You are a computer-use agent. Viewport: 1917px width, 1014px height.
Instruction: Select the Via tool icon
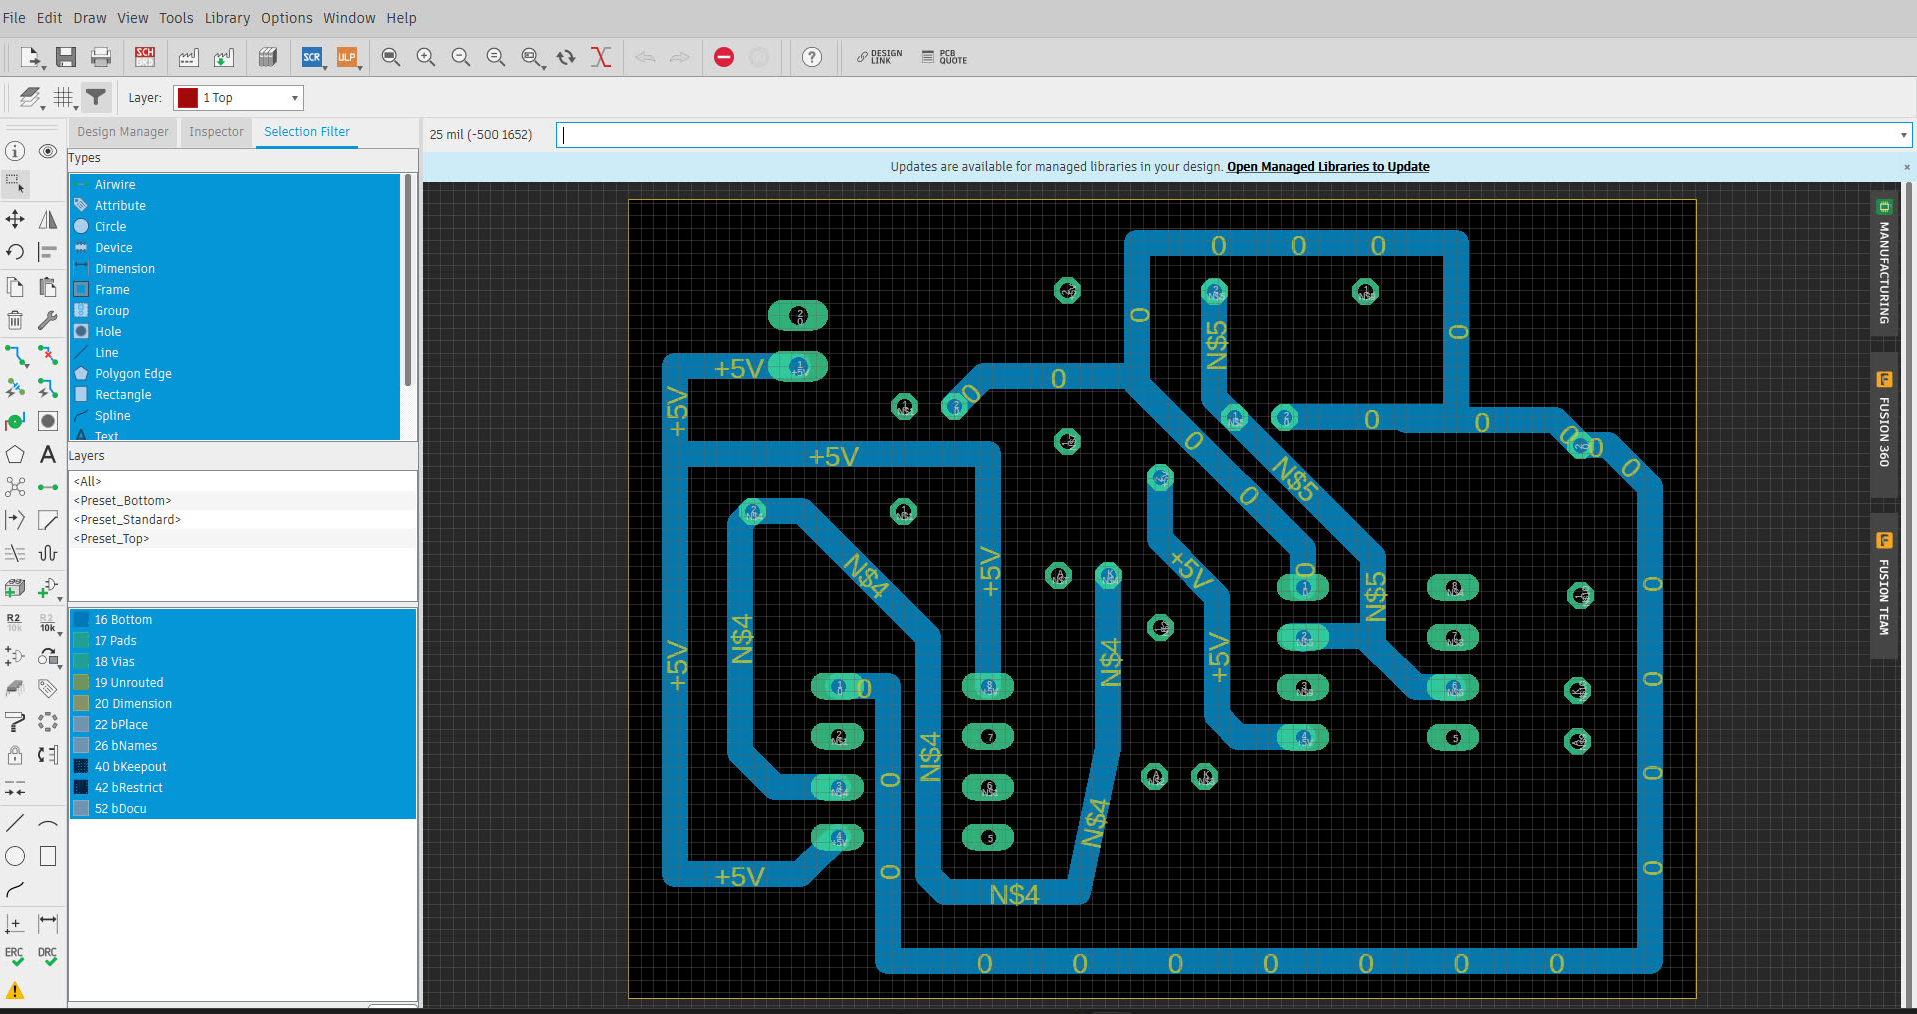pyautogui.click(x=15, y=421)
